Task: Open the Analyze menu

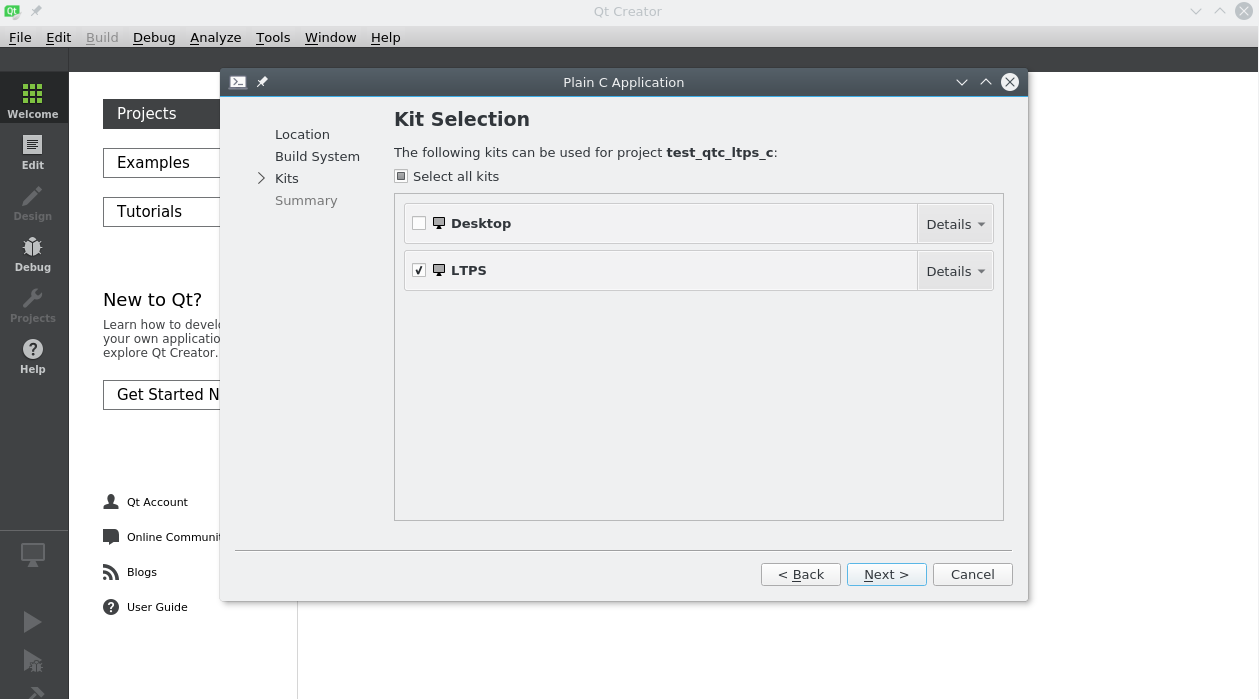Action: pos(215,37)
